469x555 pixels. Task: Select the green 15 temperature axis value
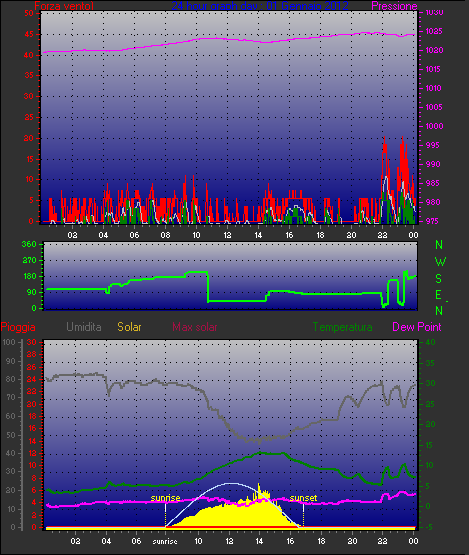click(x=429, y=445)
